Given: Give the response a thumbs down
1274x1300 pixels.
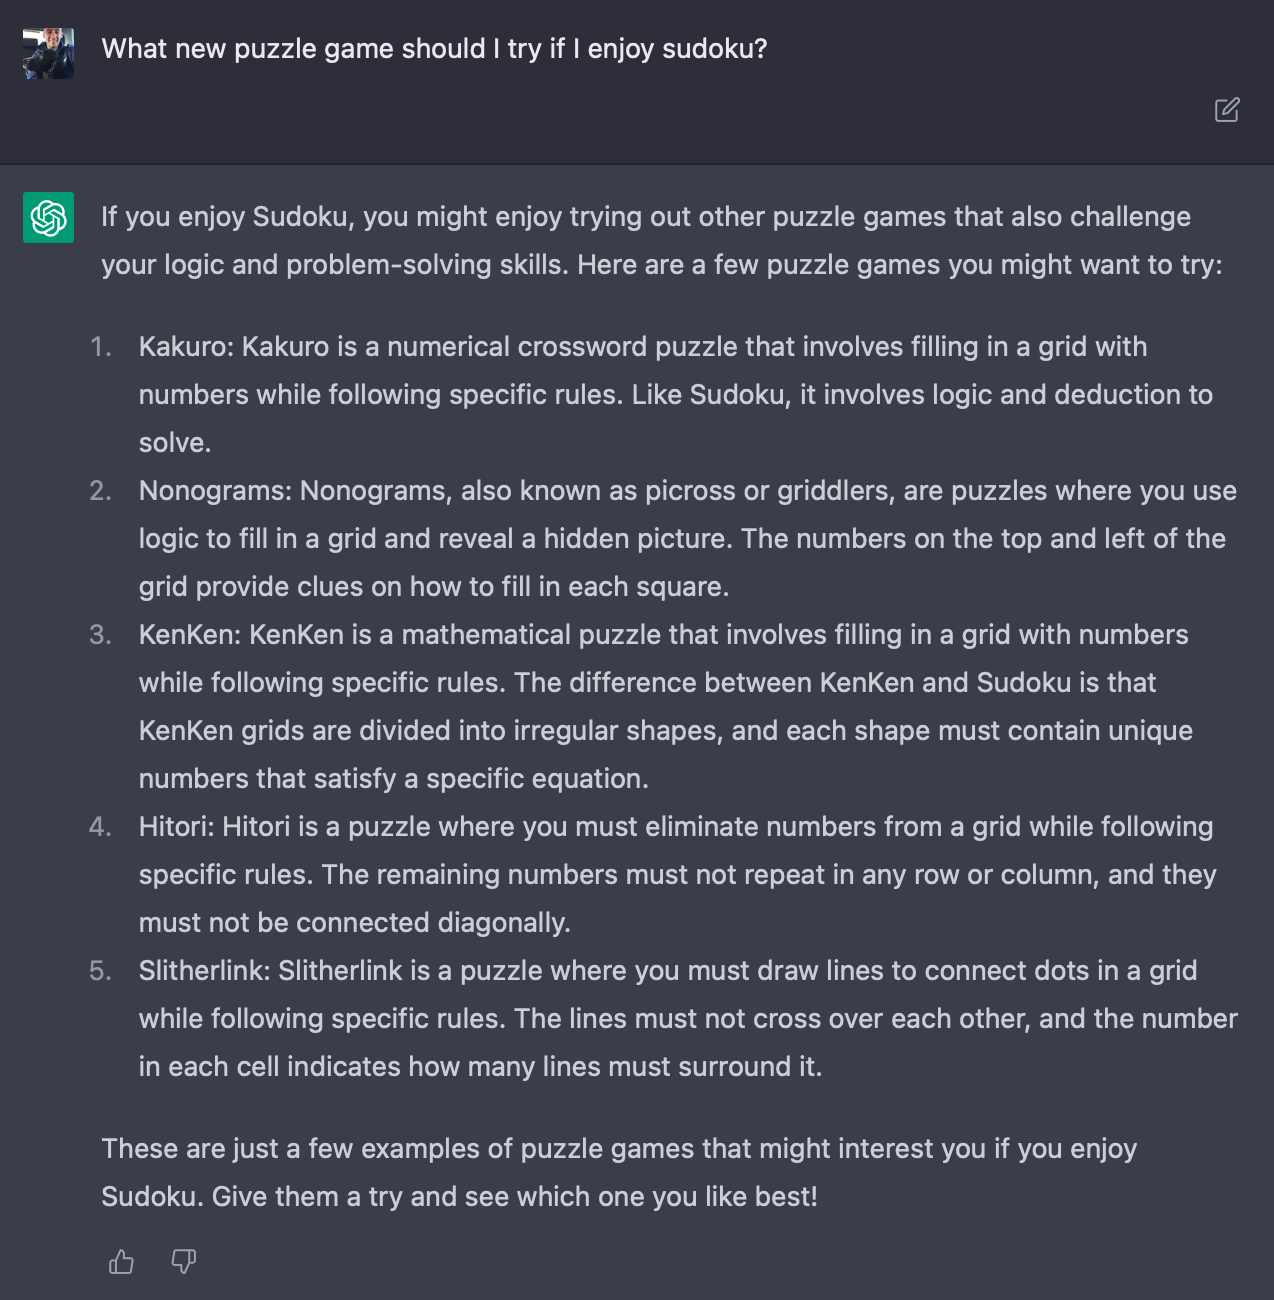Looking at the screenshot, I should [x=184, y=1262].
